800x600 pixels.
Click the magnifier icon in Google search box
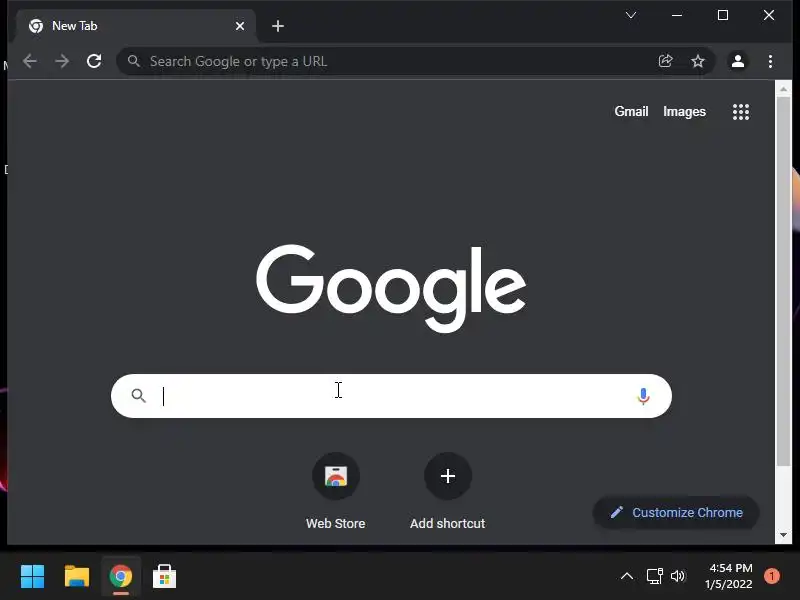138,395
